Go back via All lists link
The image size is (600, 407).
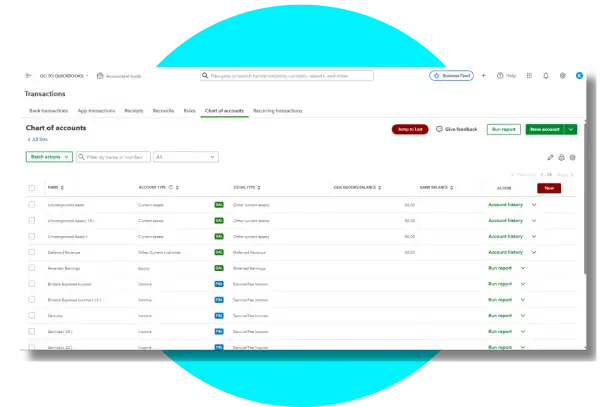click(38, 139)
